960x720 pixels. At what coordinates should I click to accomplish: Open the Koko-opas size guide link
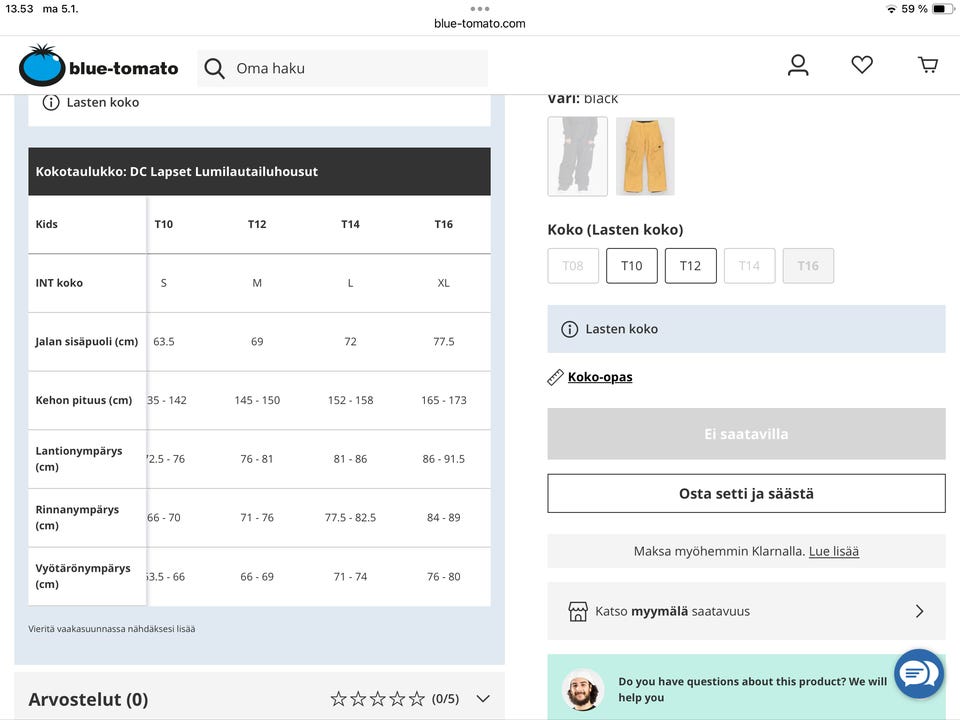coord(600,377)
